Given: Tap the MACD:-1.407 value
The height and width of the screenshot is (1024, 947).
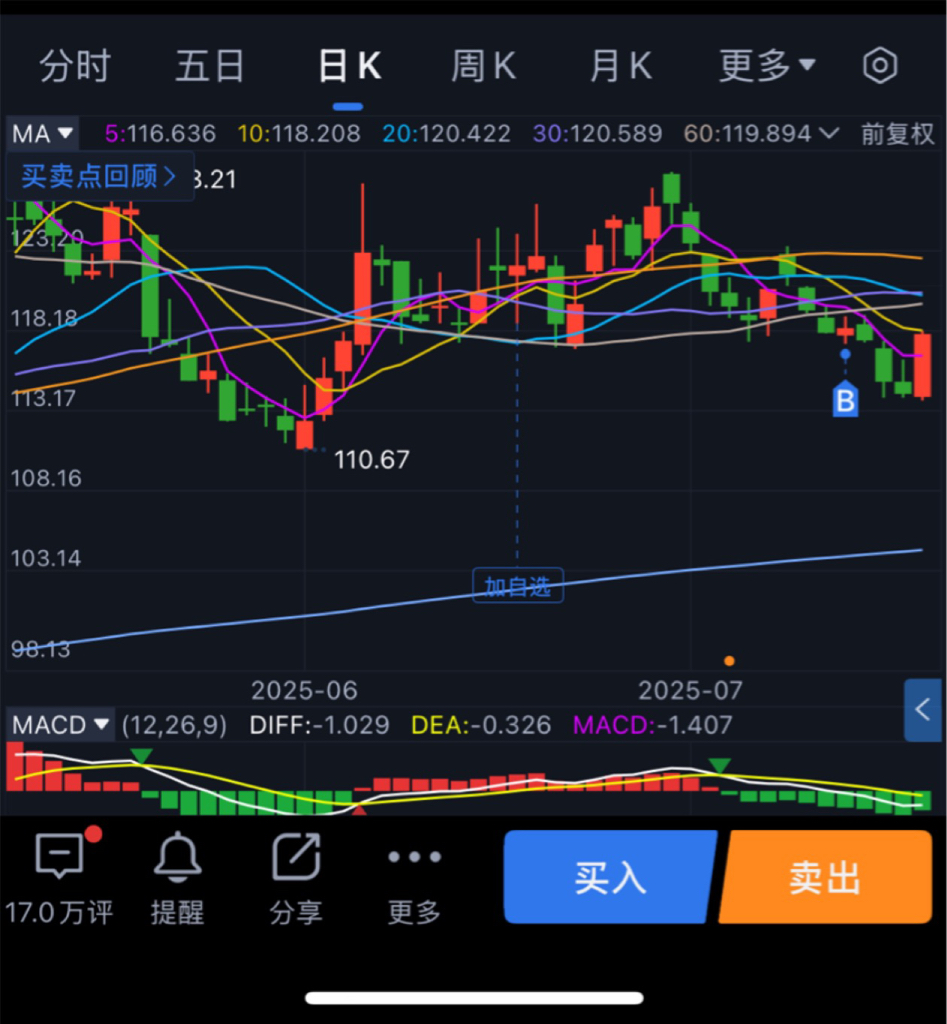Looking at the screenshot, I should point(652,725).
